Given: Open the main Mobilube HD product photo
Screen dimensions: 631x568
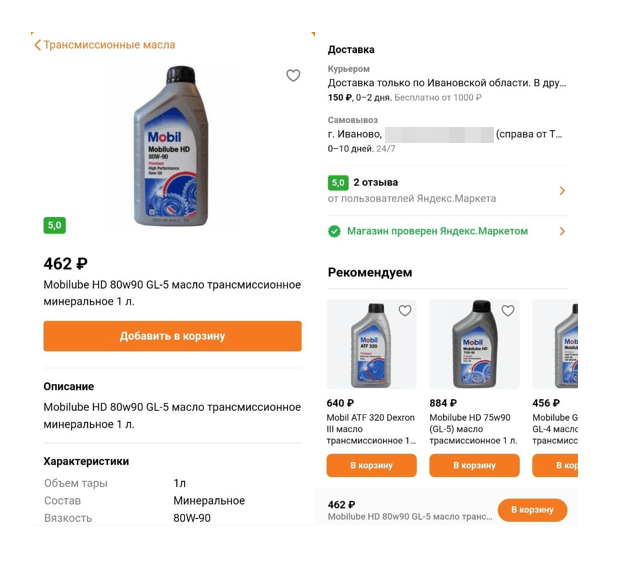Looking at the screenshot, I should [x=171, y=145].
